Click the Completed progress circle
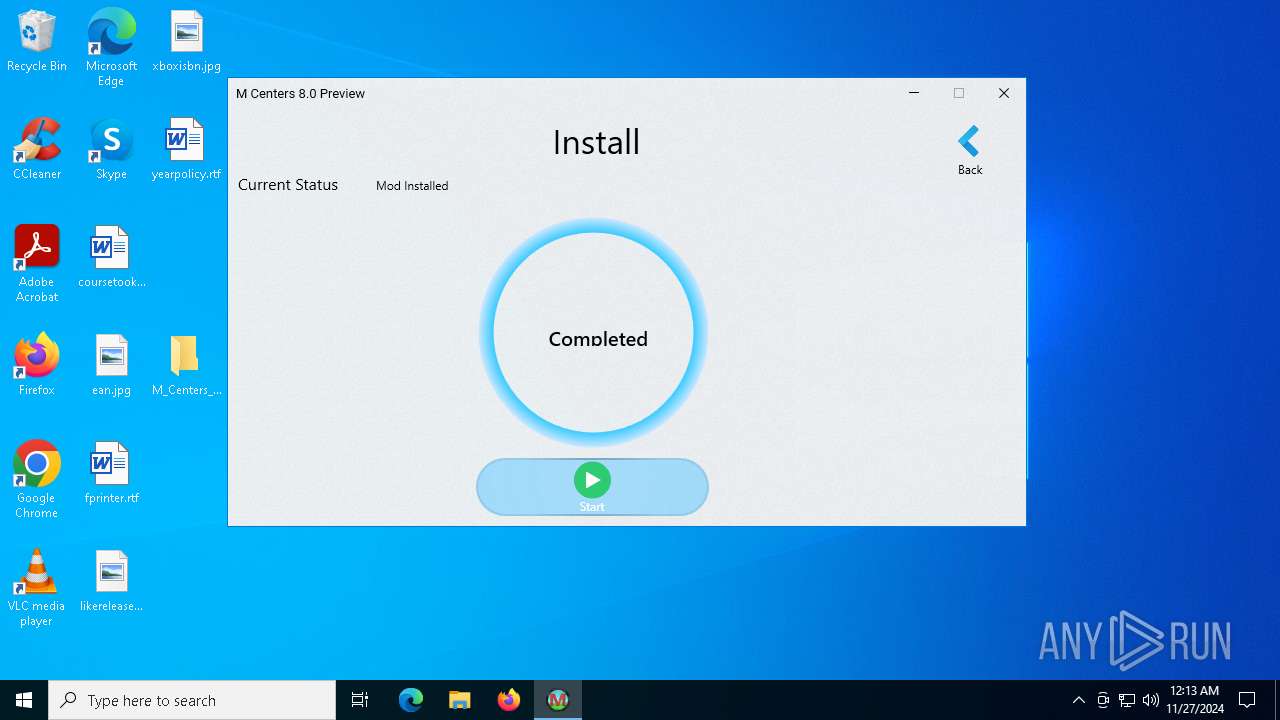Viewport: 1280px width, 720px height. click(x=593, y=333)
